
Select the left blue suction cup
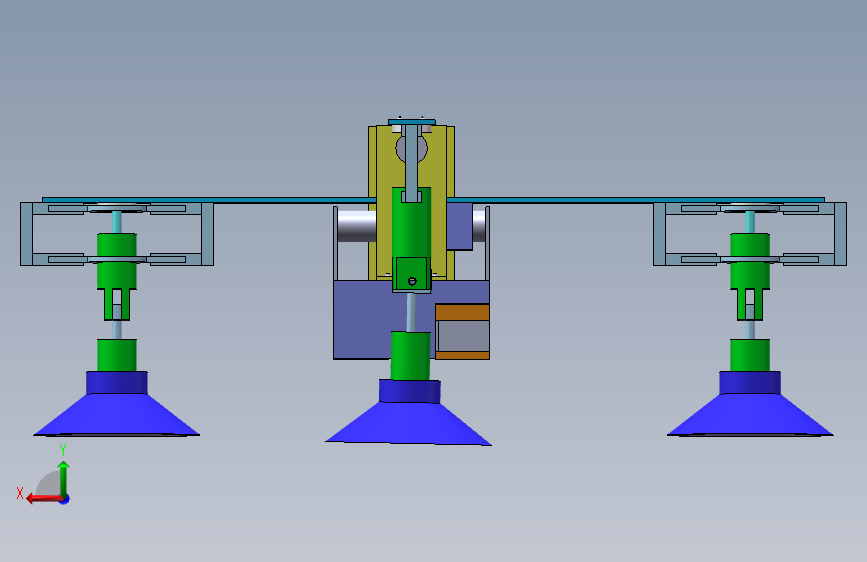116,404
